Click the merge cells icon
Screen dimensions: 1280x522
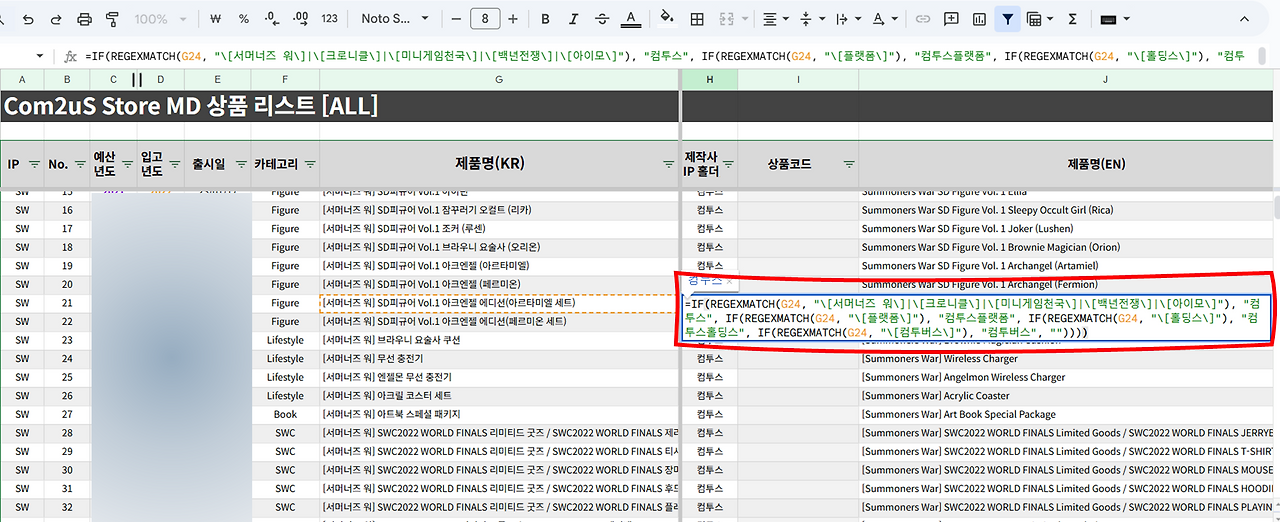727,19
